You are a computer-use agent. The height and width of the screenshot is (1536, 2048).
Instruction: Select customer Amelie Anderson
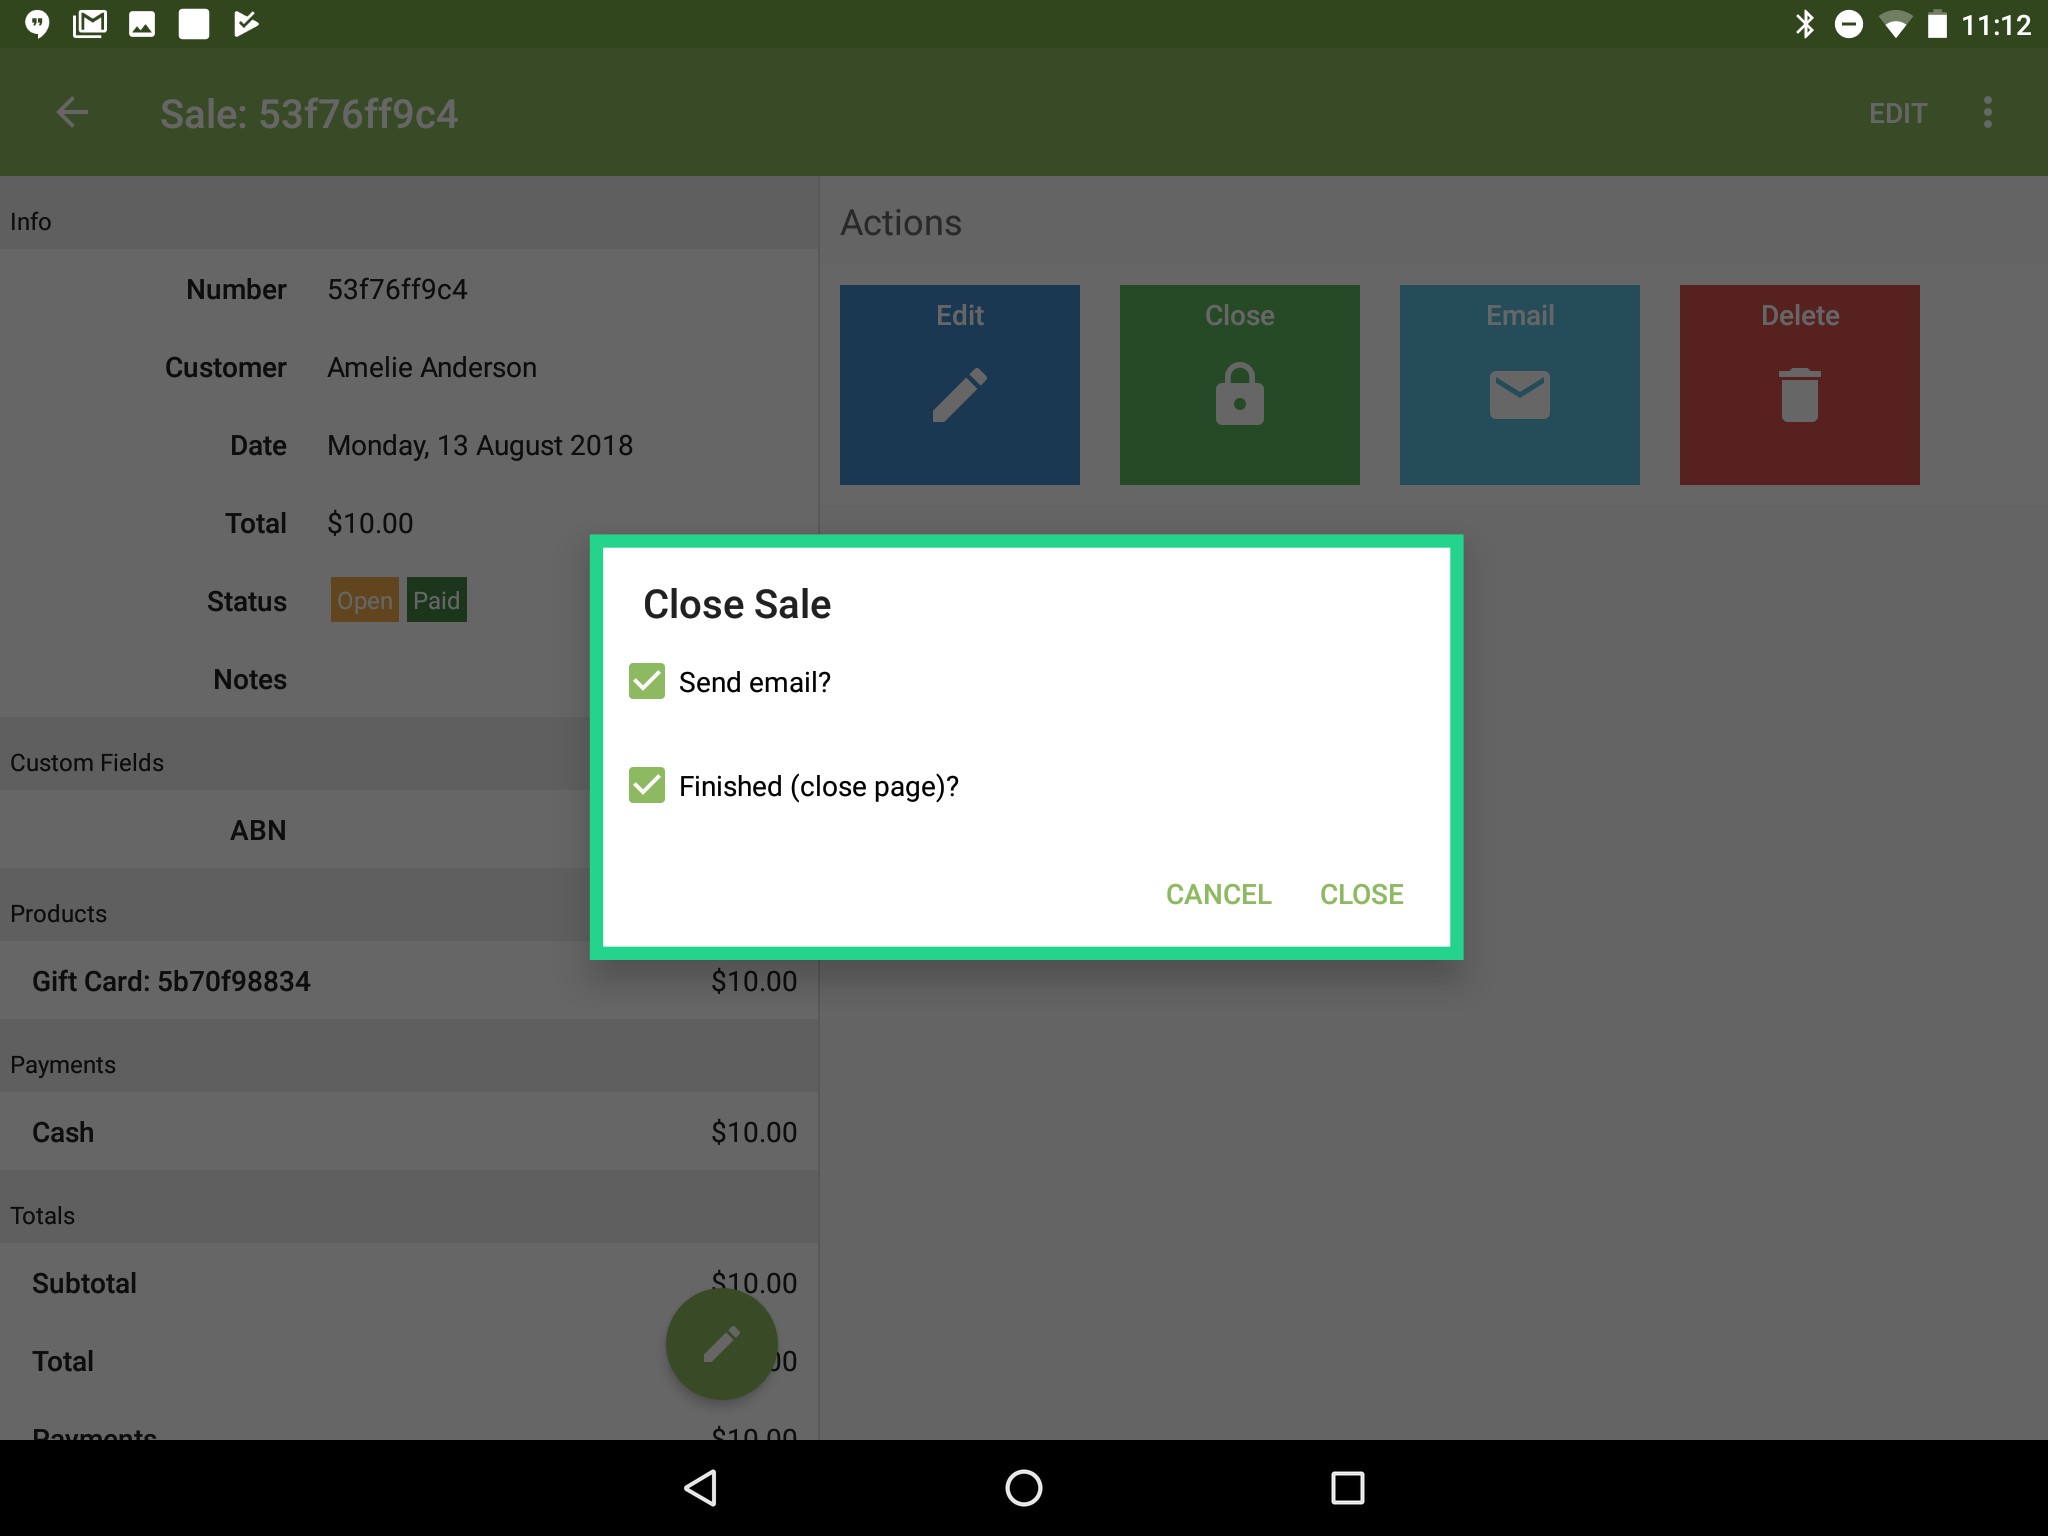432,368
